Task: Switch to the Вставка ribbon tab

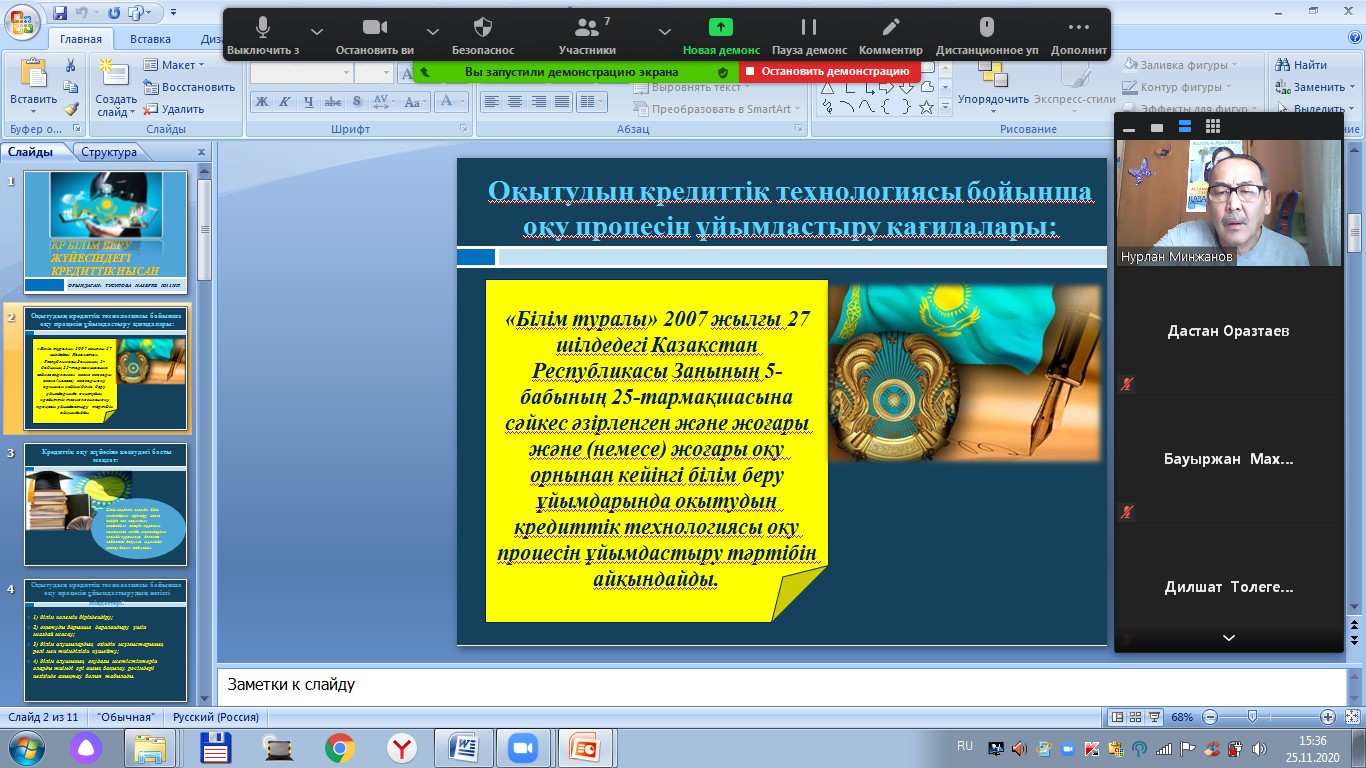Action: [150, 39]
